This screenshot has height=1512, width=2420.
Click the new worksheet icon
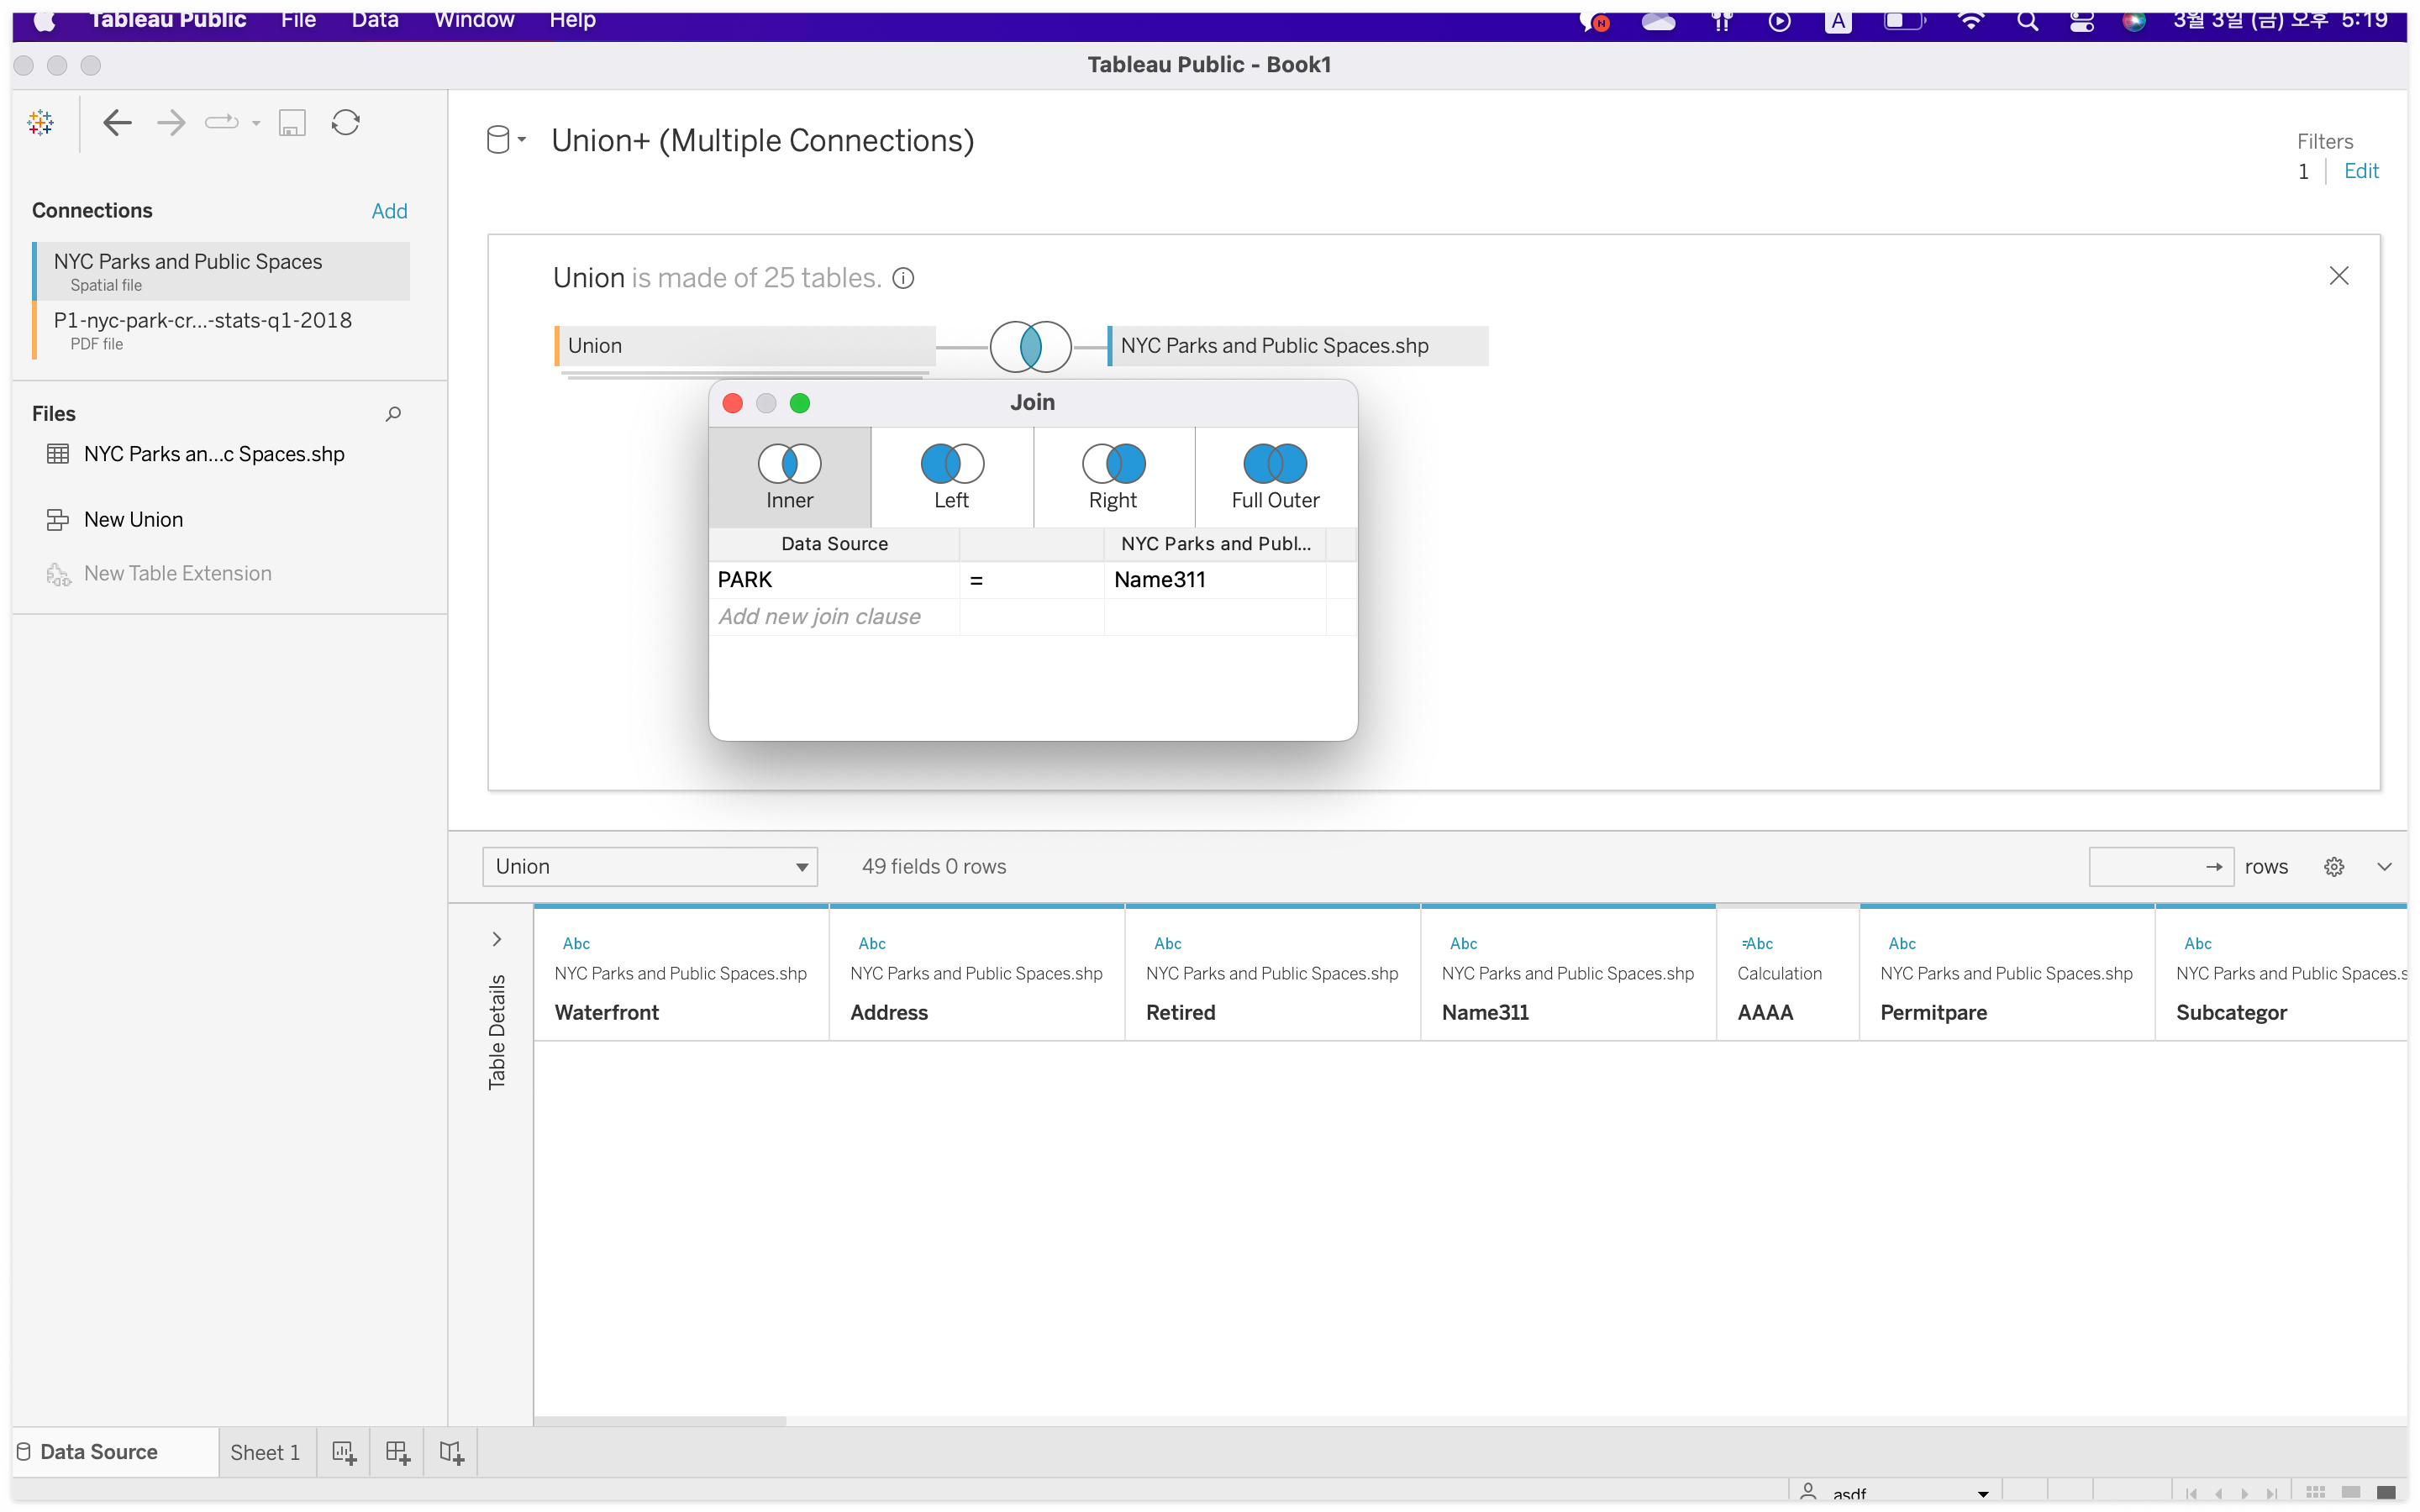coord(344,1452)
